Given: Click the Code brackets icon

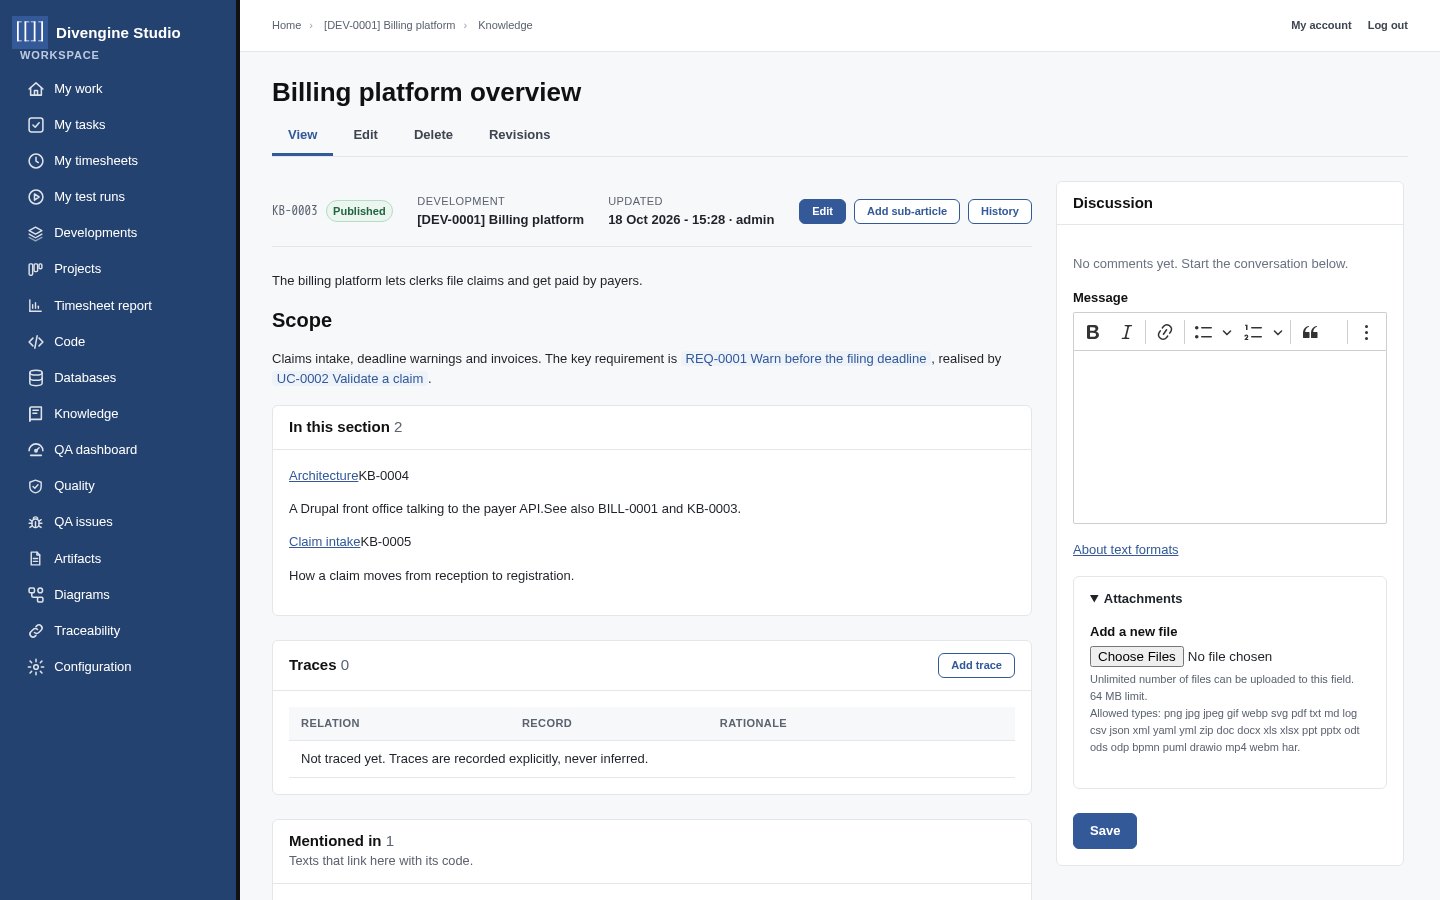Looking at the screenshot, I should coord(36,342).
